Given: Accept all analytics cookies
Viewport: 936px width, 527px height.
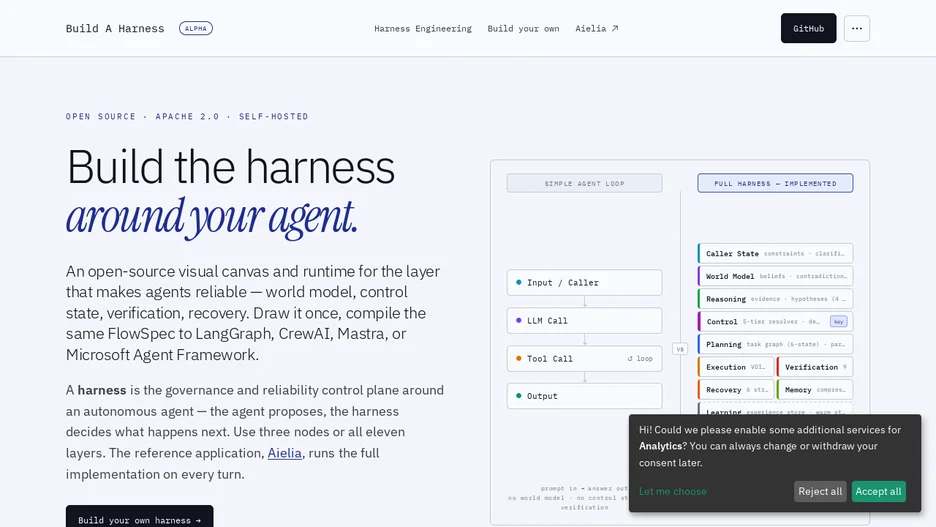Looking at the screenshot, I should tap(878, 491).
